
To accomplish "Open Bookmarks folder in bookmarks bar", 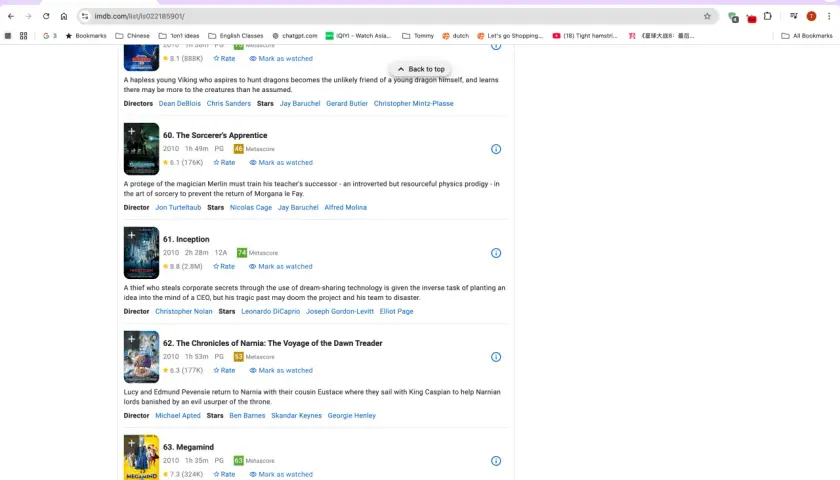I will [x=86, y=35].
